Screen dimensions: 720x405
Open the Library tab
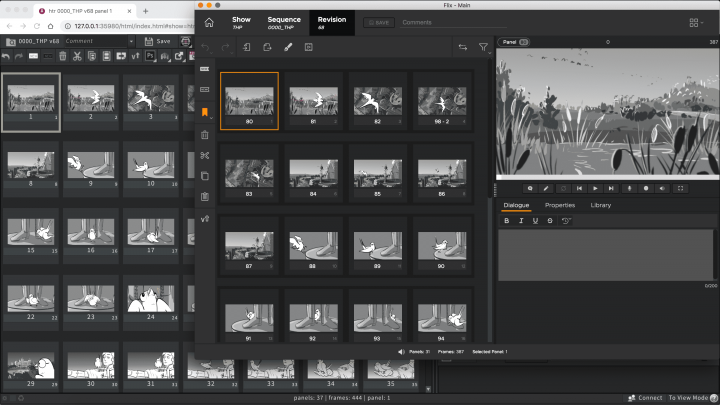click(x=601, y=205)
